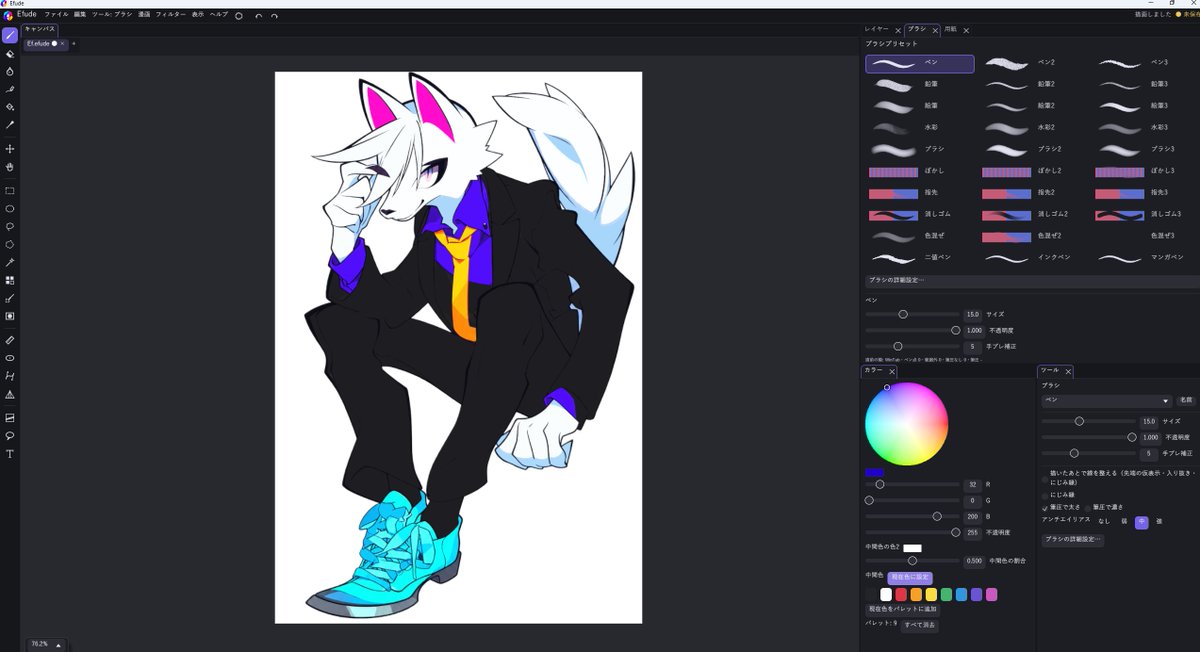Close the 用紙 panel tab
Screen dimensions: 1200x652
tap(968, 31)
